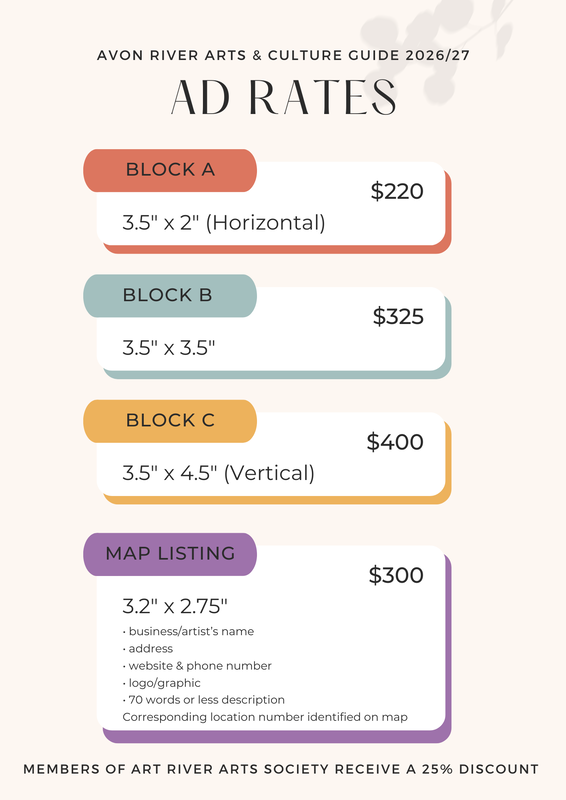Click the $300 map listing price
This screenshot has width=566, height=800.
tap(396, 575)
